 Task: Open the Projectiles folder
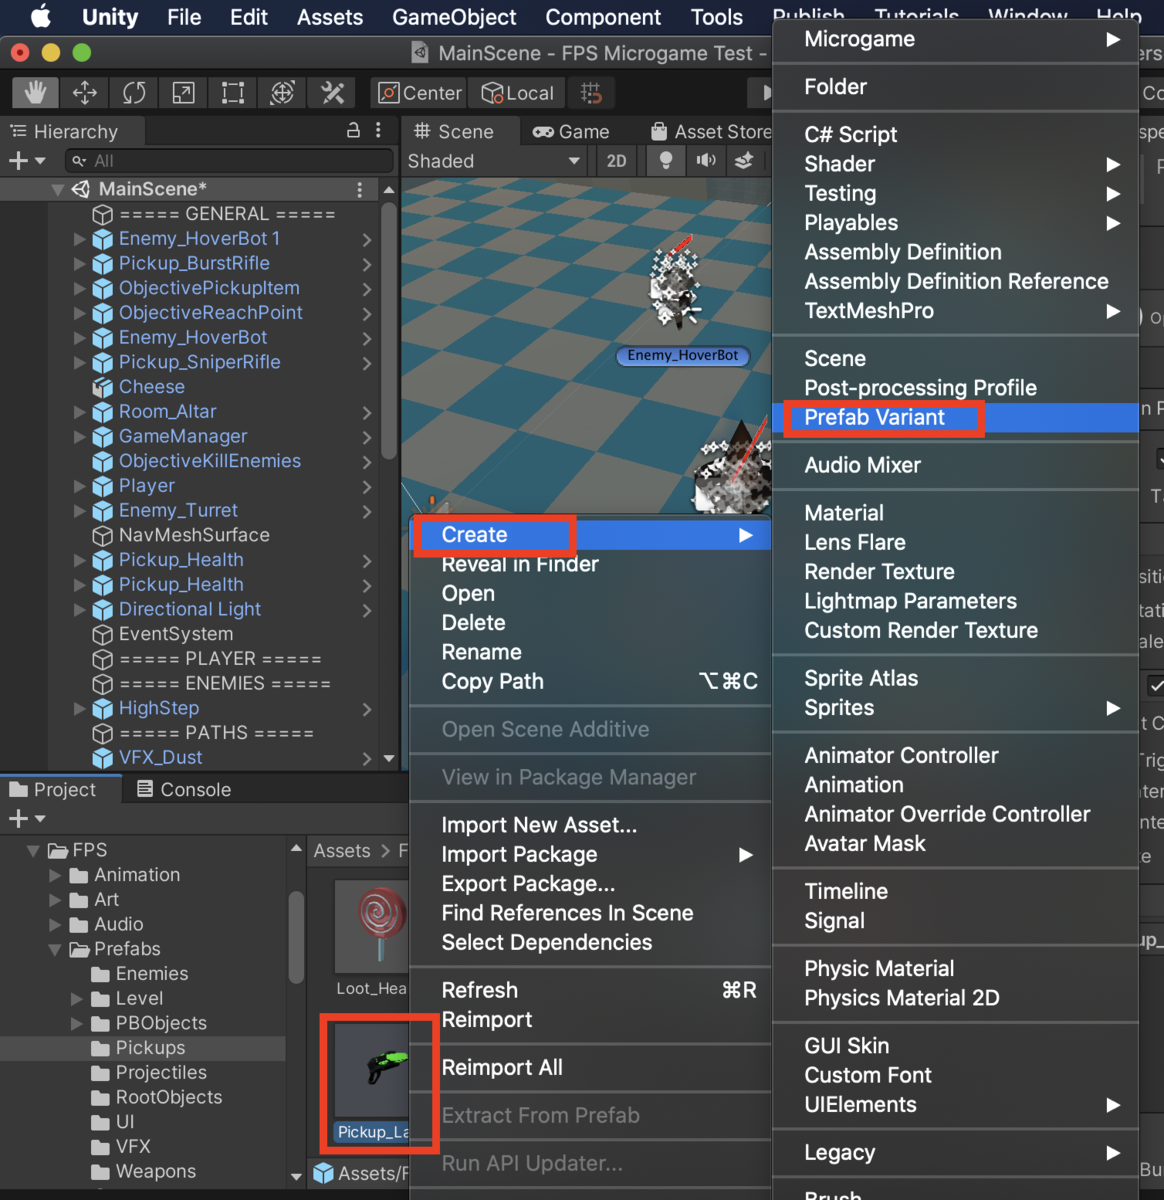[161, 1073]
